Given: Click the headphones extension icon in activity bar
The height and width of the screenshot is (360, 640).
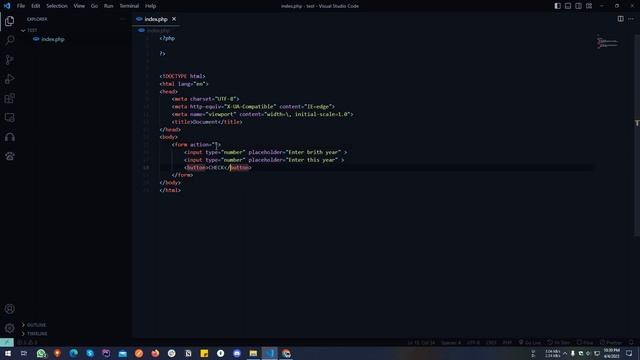Looking at the screenshot, I should click(9, 137).
